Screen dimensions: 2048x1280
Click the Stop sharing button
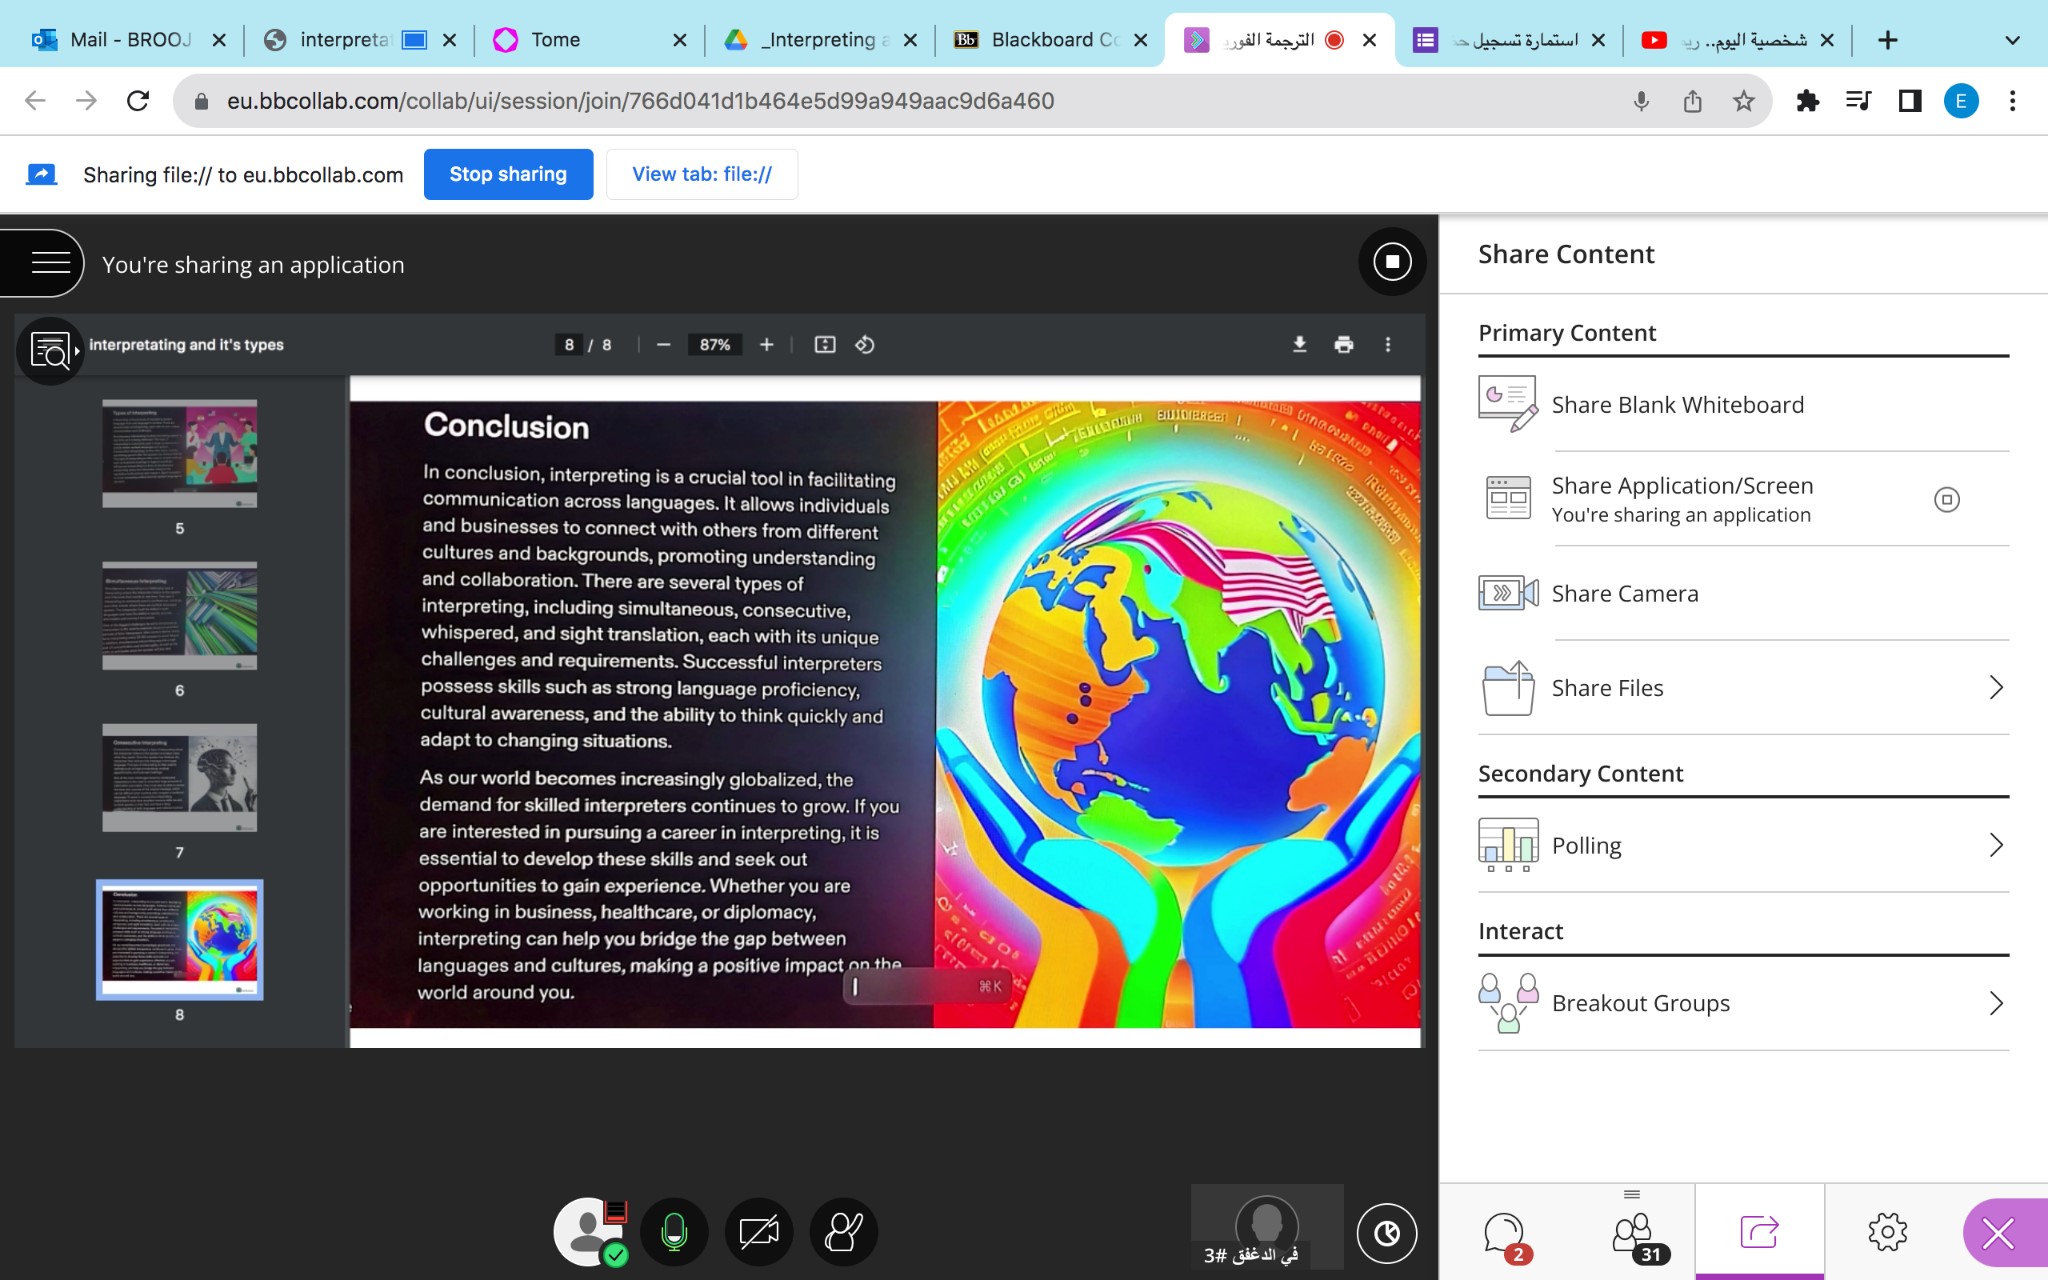508,174
